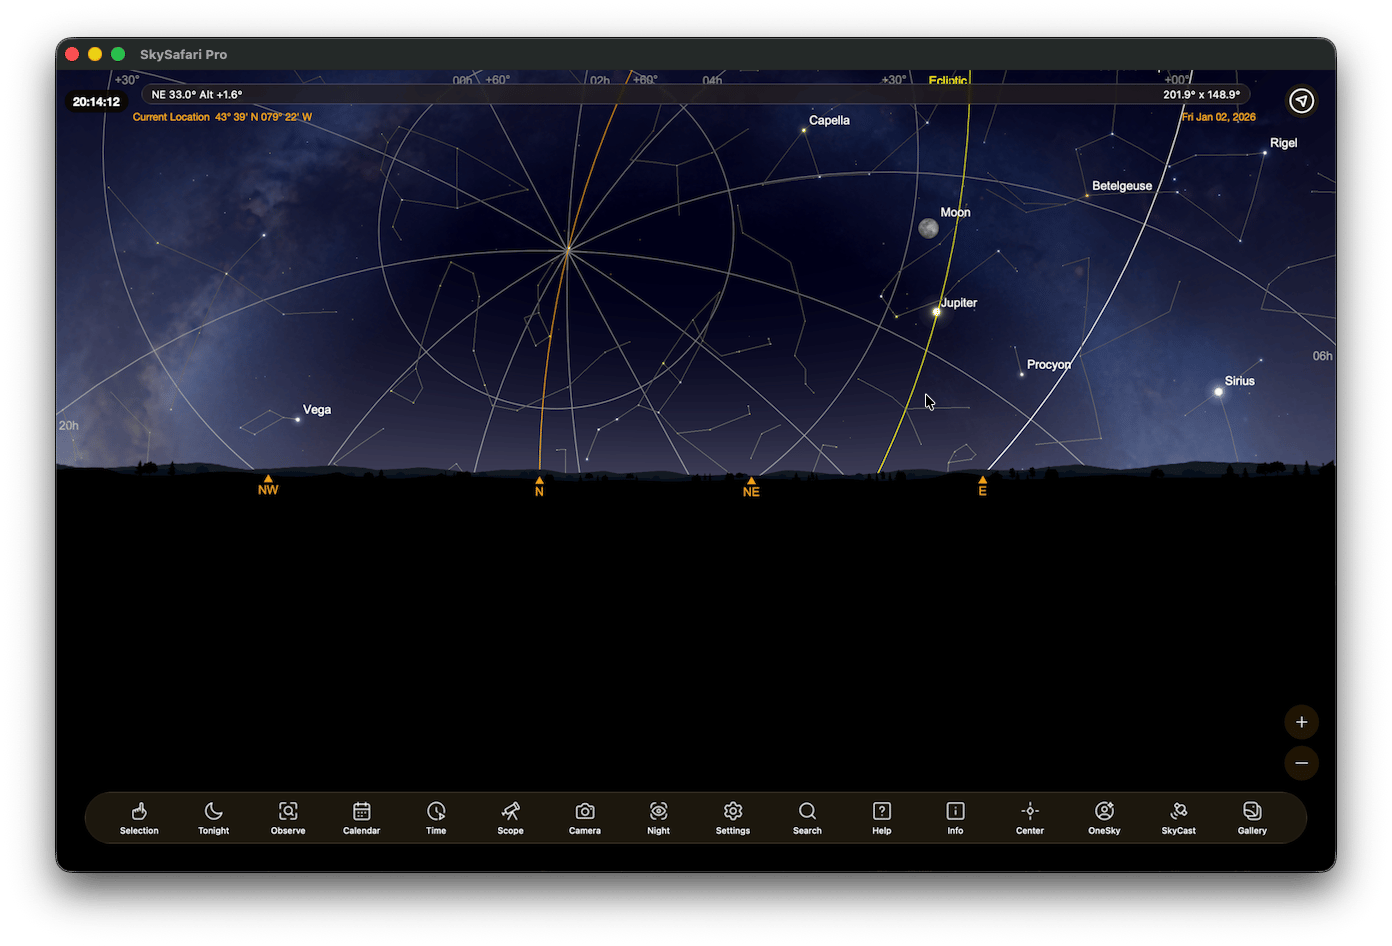Open the Selection tool
The height and width of the screenshot is (946, 1392).
click(139, 817)
